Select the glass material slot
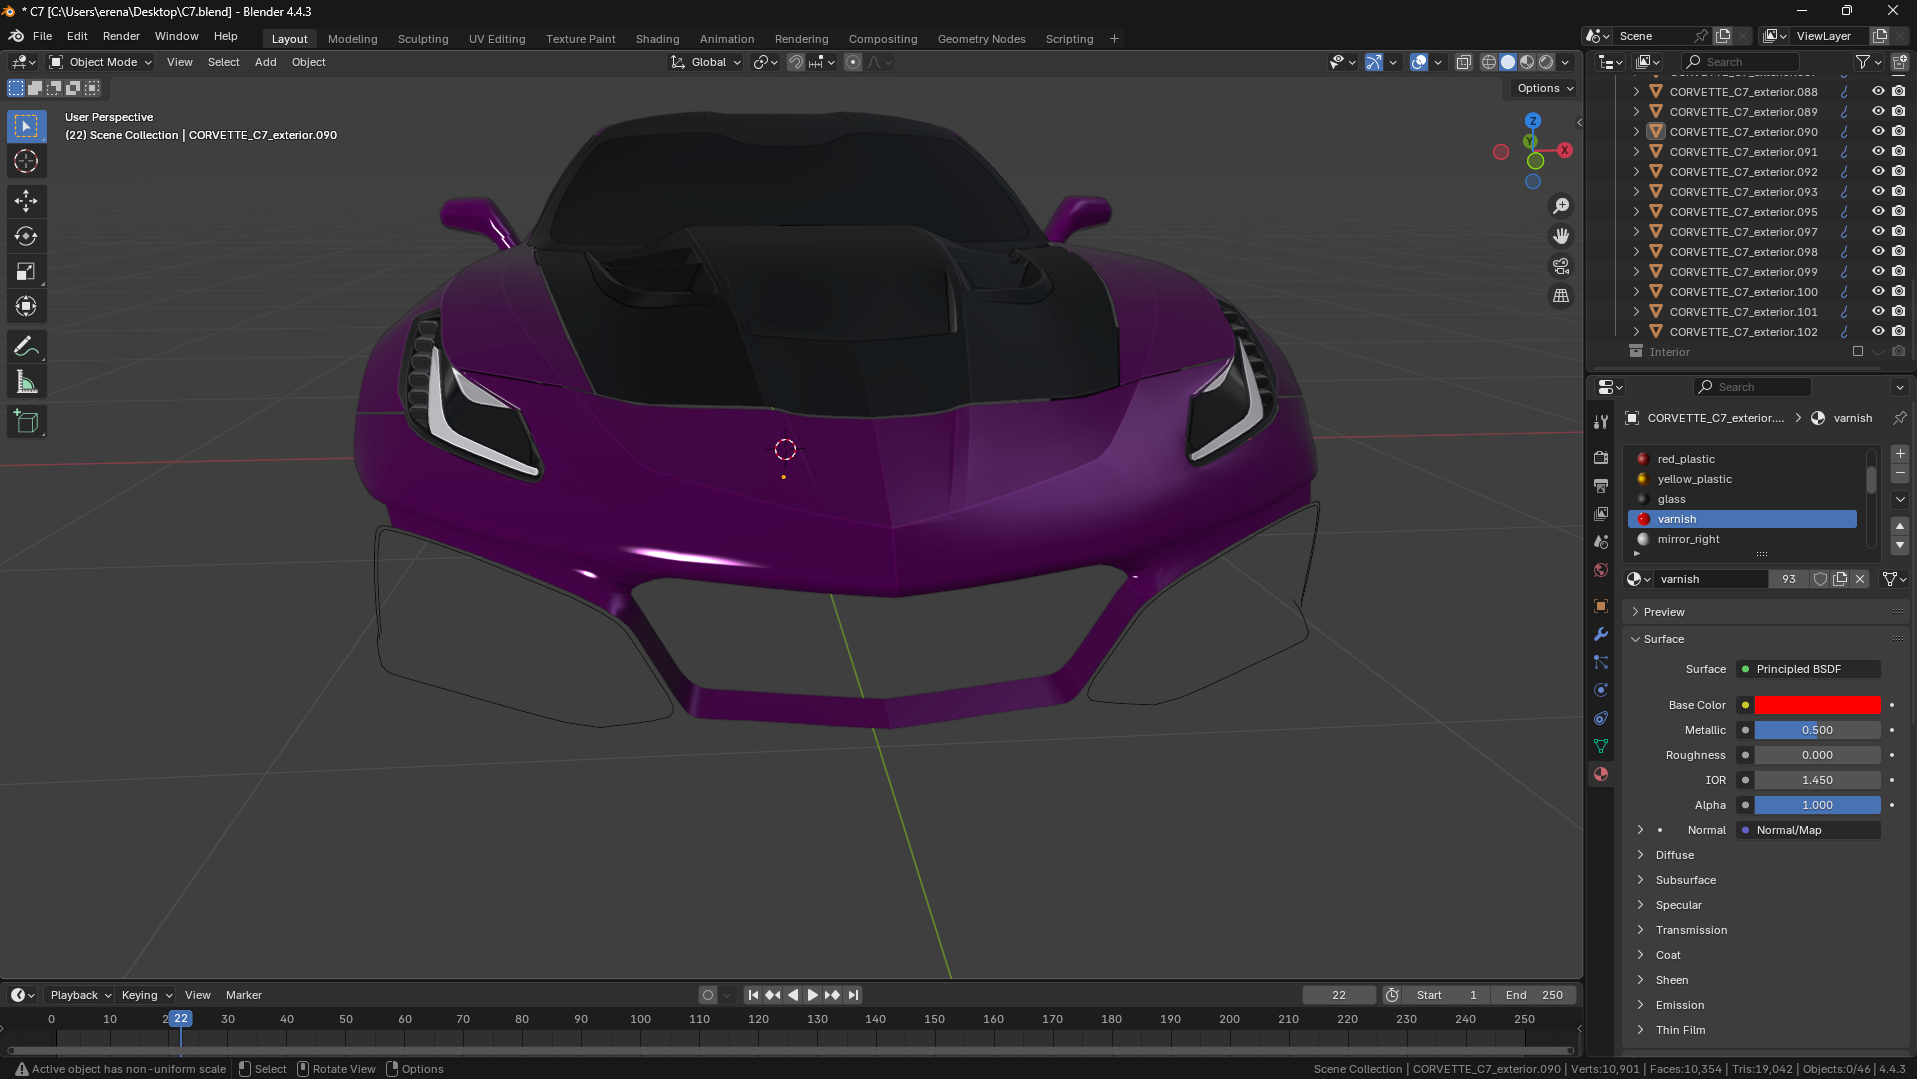This screenshot has width=1917, height=1079. coord(1742,499)
